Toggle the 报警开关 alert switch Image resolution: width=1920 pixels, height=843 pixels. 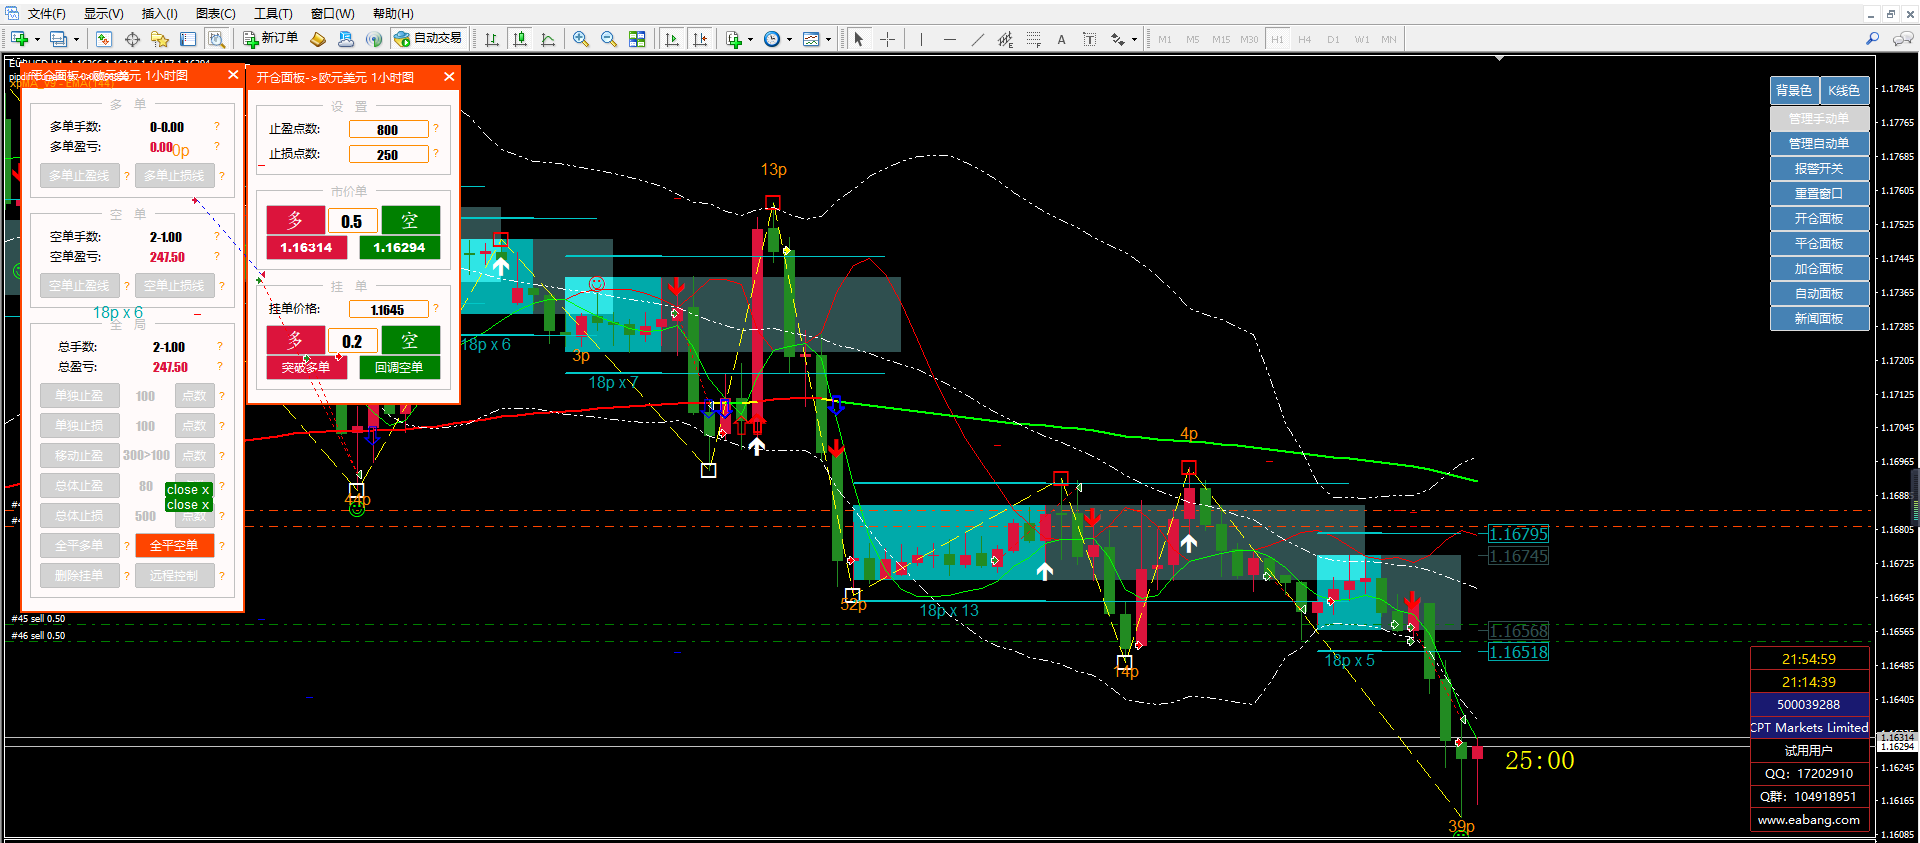(x=1819, y=168)
